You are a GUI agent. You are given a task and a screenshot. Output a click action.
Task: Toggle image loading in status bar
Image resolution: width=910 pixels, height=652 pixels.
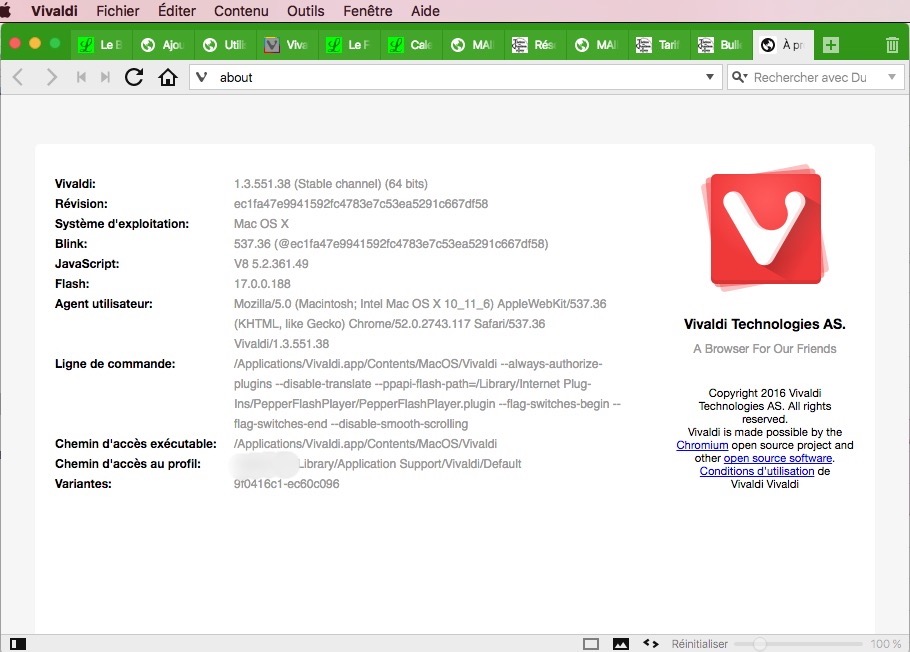pos(620,644)
